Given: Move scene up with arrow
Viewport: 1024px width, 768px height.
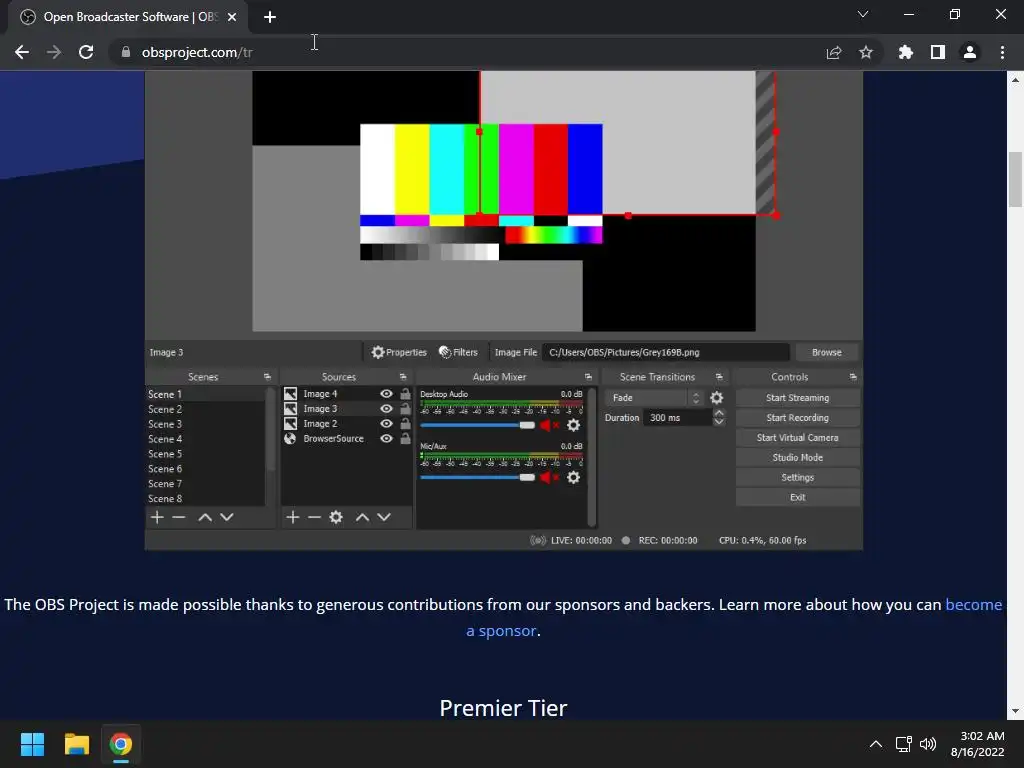Looking at the screenshot, I should [205, 517].
